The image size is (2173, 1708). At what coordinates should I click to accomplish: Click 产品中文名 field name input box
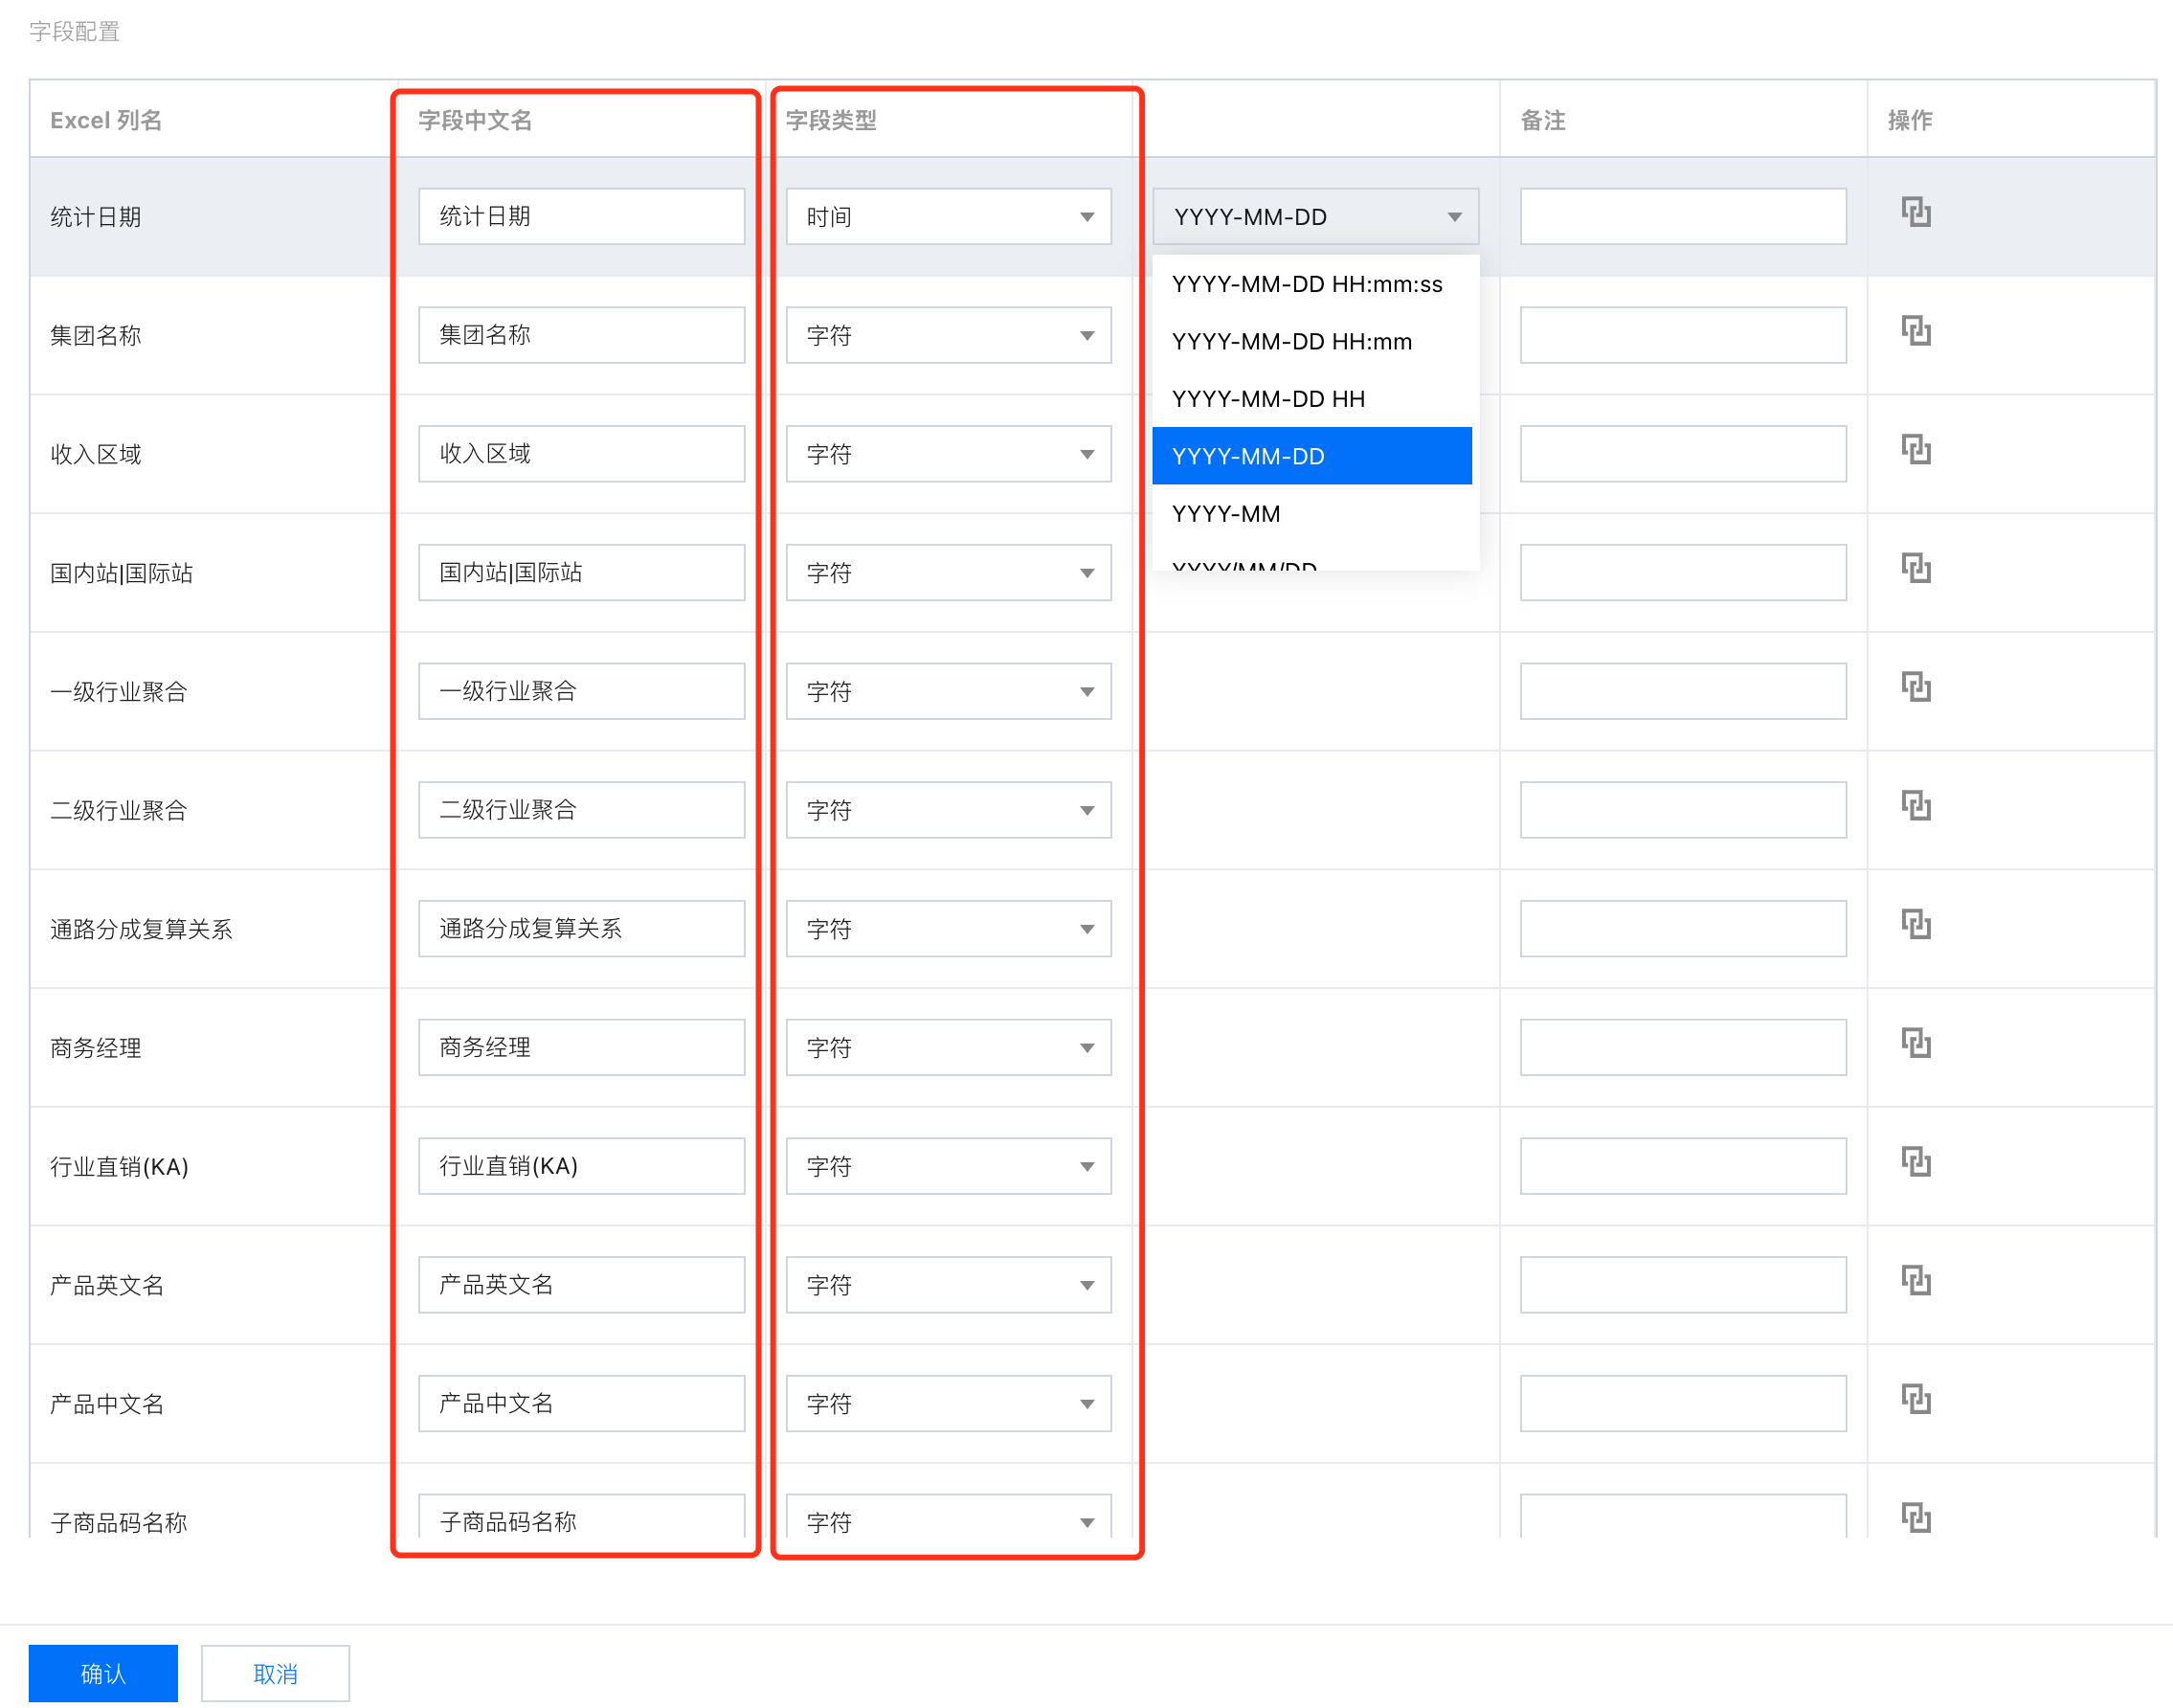click(x=581, y=1404)
